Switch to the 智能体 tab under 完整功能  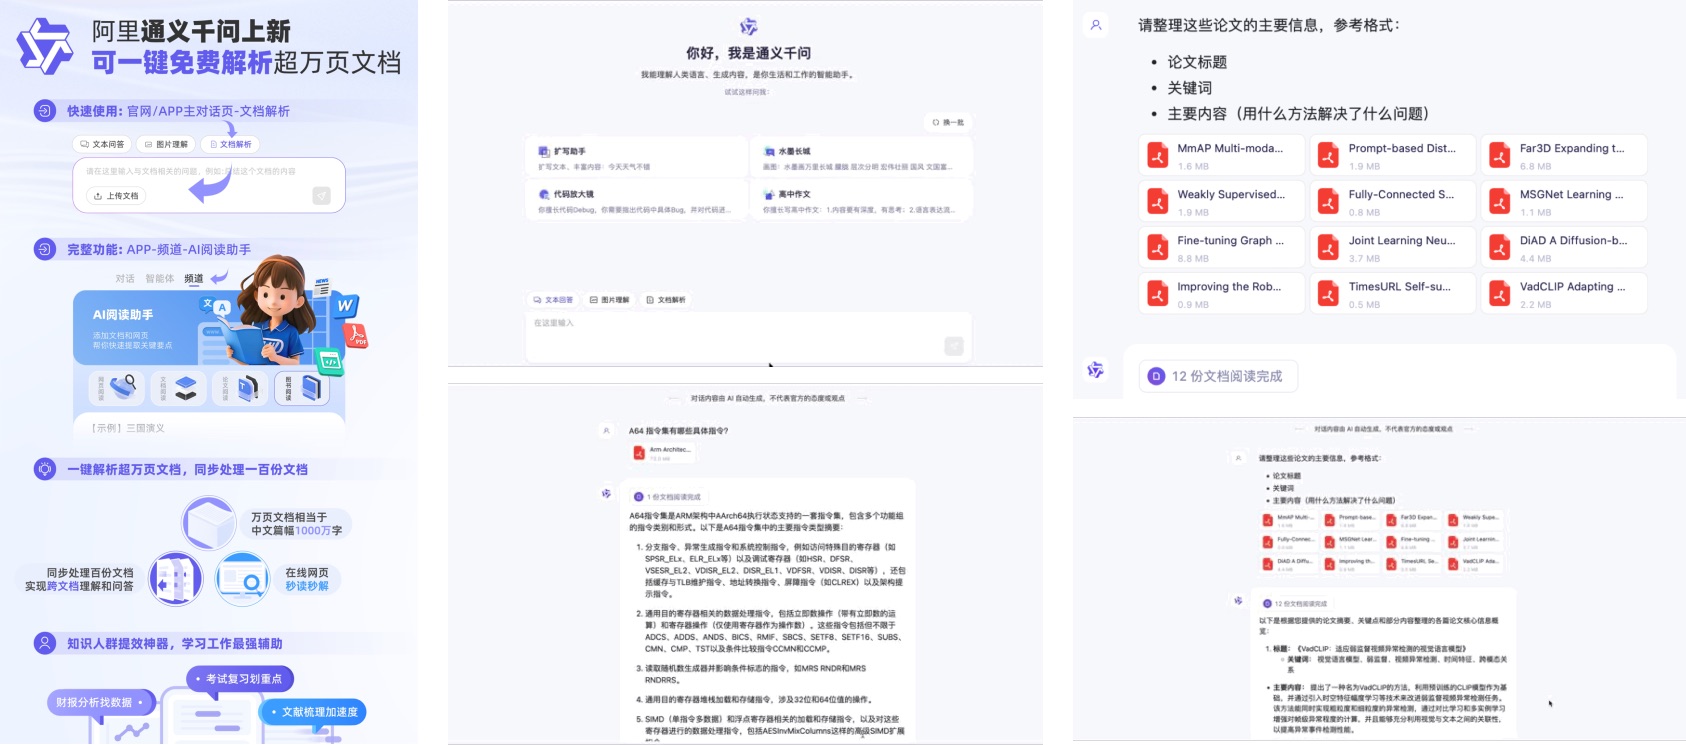[x=159, y=278]
